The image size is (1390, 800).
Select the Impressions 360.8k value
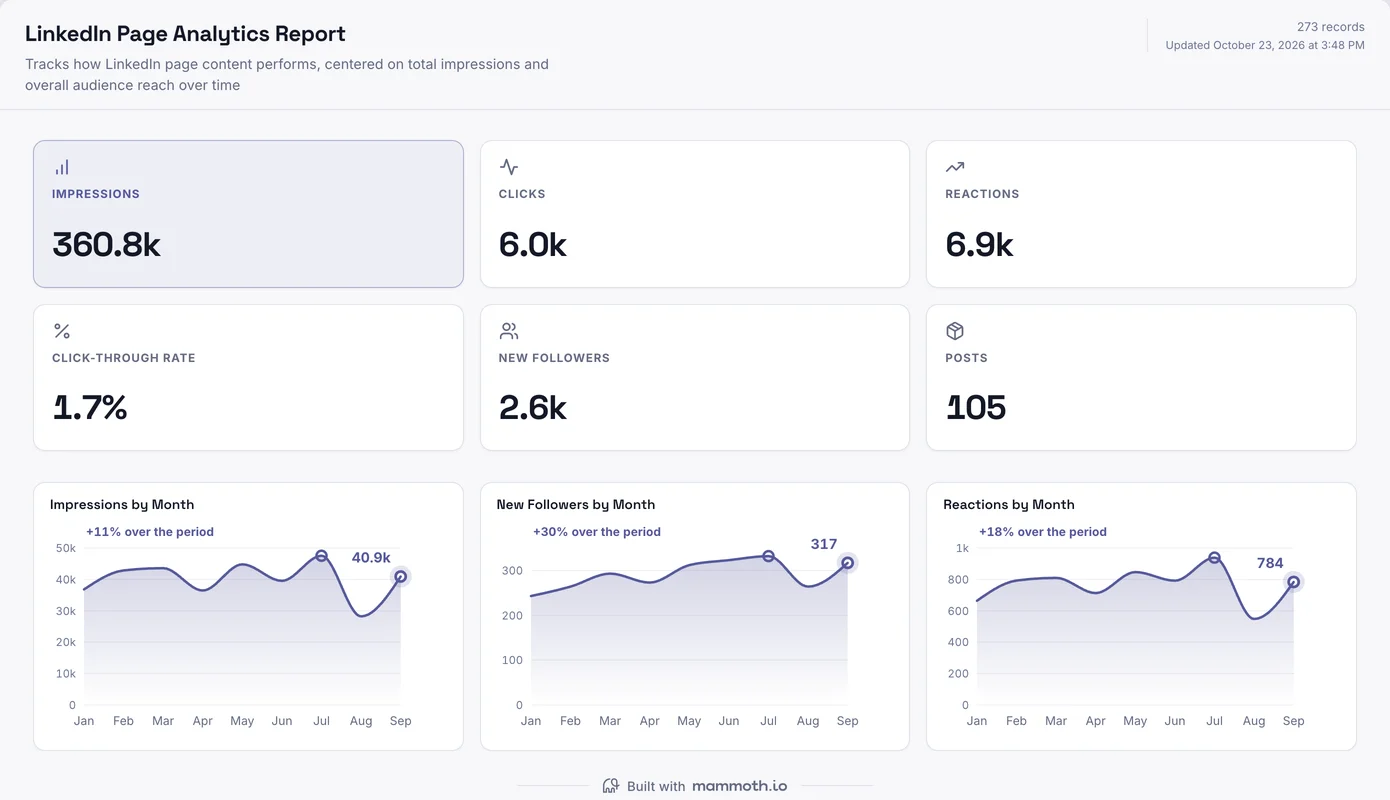(x=106, y=245)
